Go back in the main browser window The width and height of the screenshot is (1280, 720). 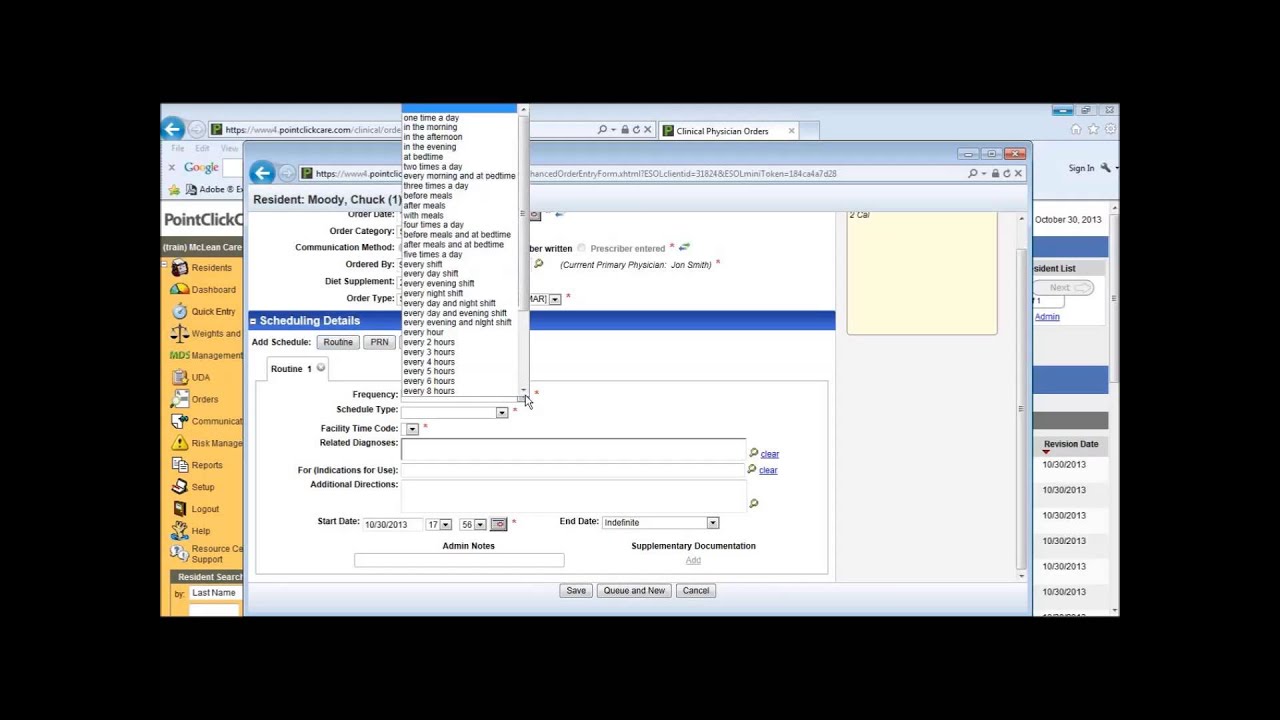tap(172, 129)
